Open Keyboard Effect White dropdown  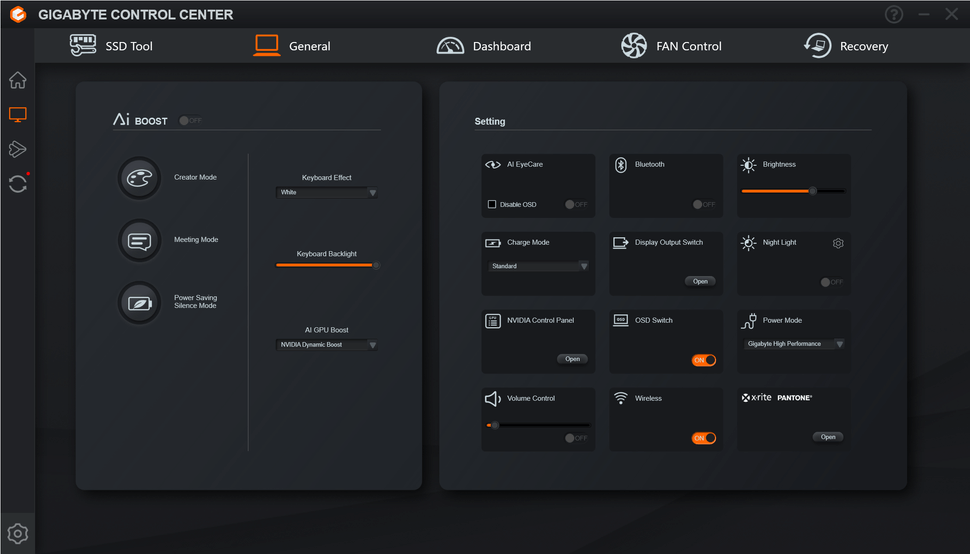[x=327, y=192]
